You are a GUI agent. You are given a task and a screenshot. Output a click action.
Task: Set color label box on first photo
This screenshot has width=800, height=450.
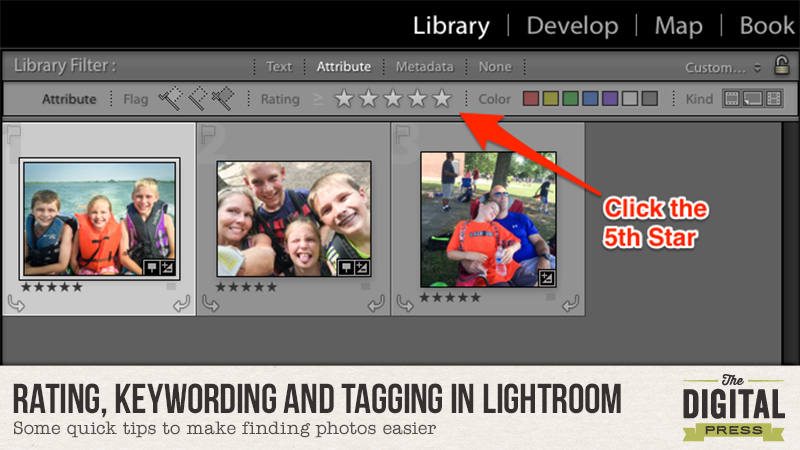click(171, 287)
